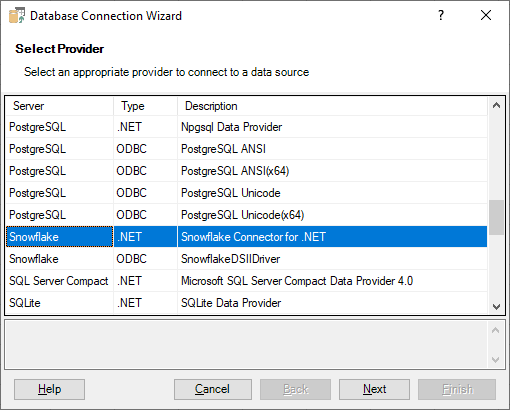
Task: Select the PostgreSQL ANSI(x64) ODBC row
Action: point(247,171)
